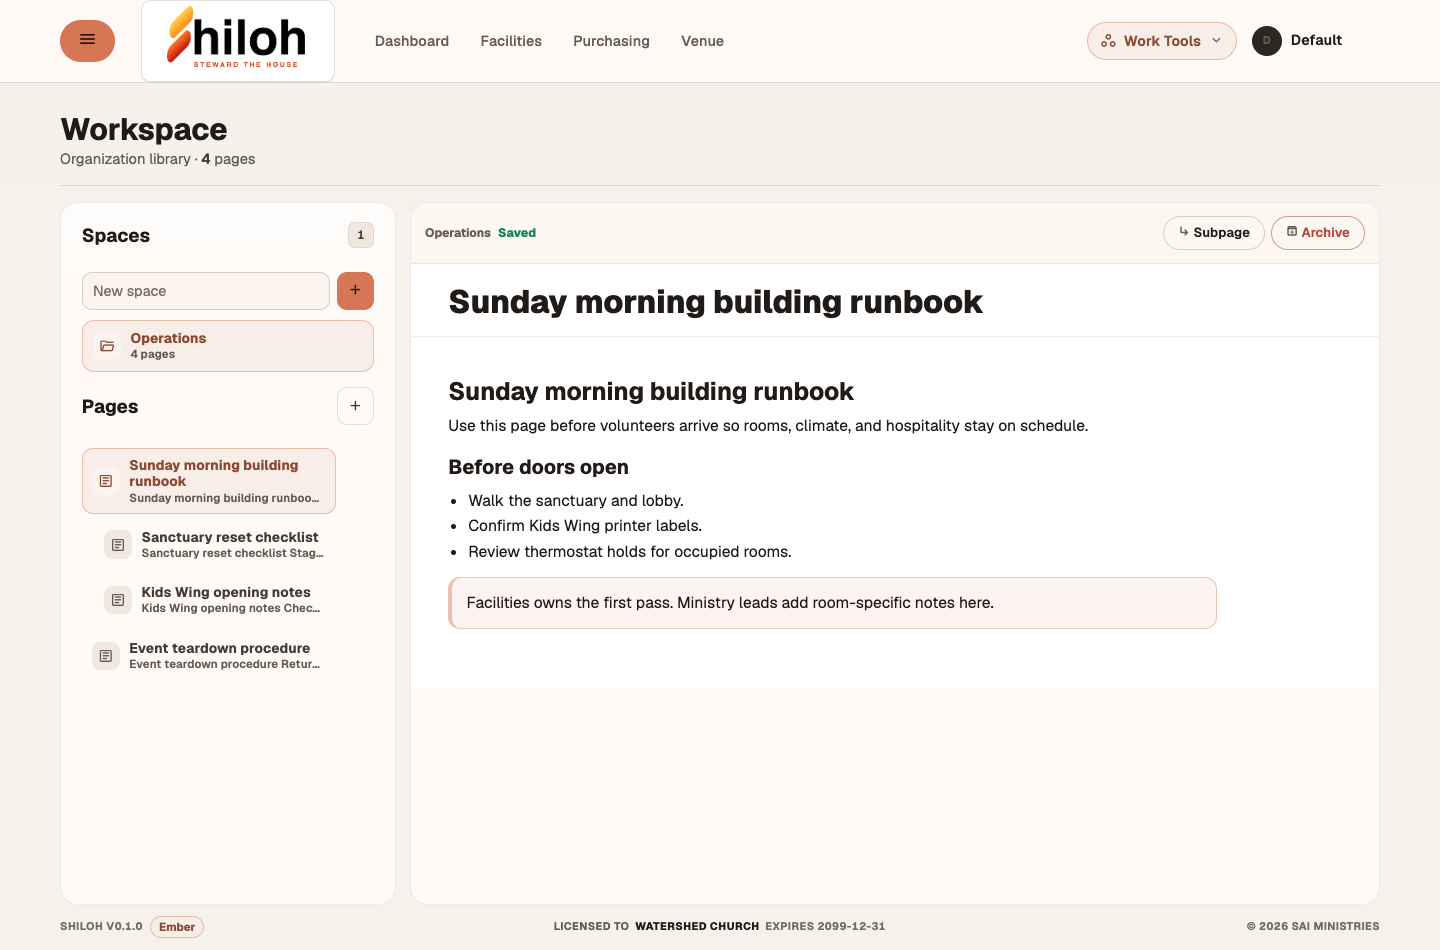Screen dimensions: 1440x950
Task: Select the Operations space
Action: click(x=228, y=346)
